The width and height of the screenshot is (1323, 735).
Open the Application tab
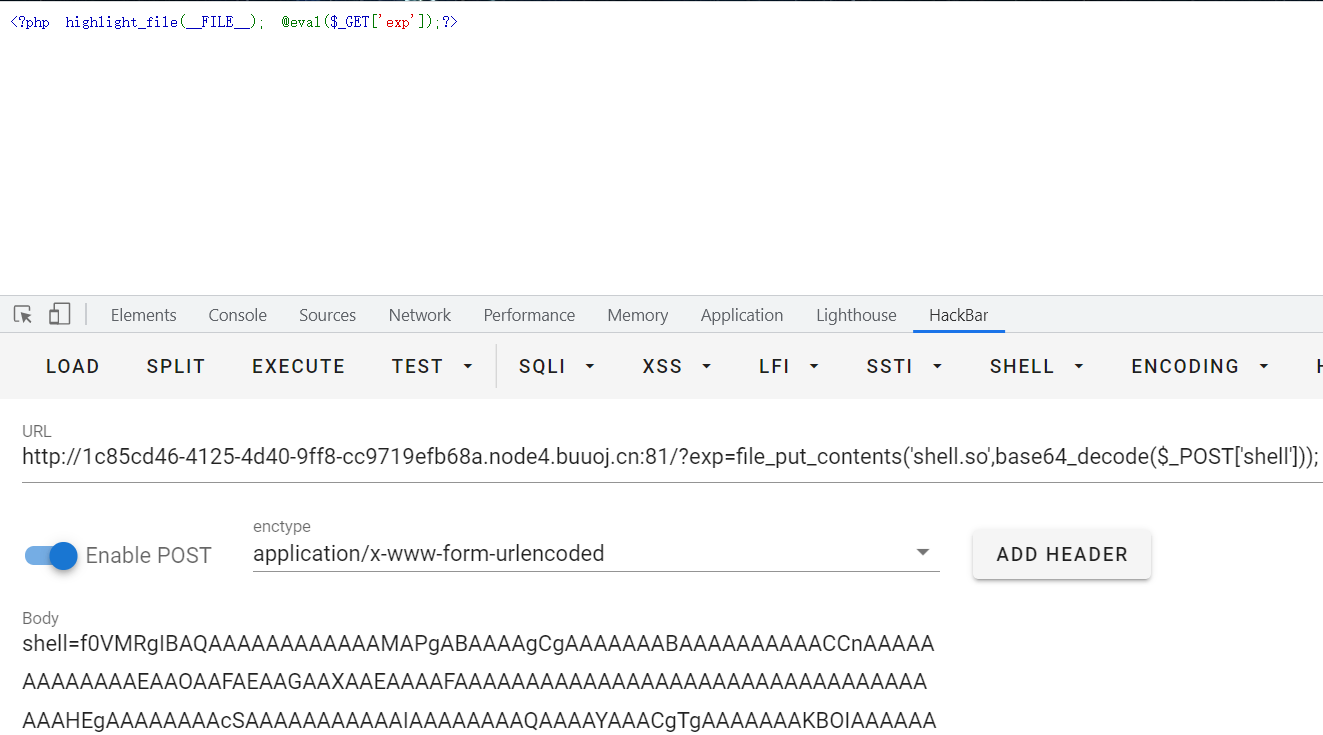tap(742, 315)
